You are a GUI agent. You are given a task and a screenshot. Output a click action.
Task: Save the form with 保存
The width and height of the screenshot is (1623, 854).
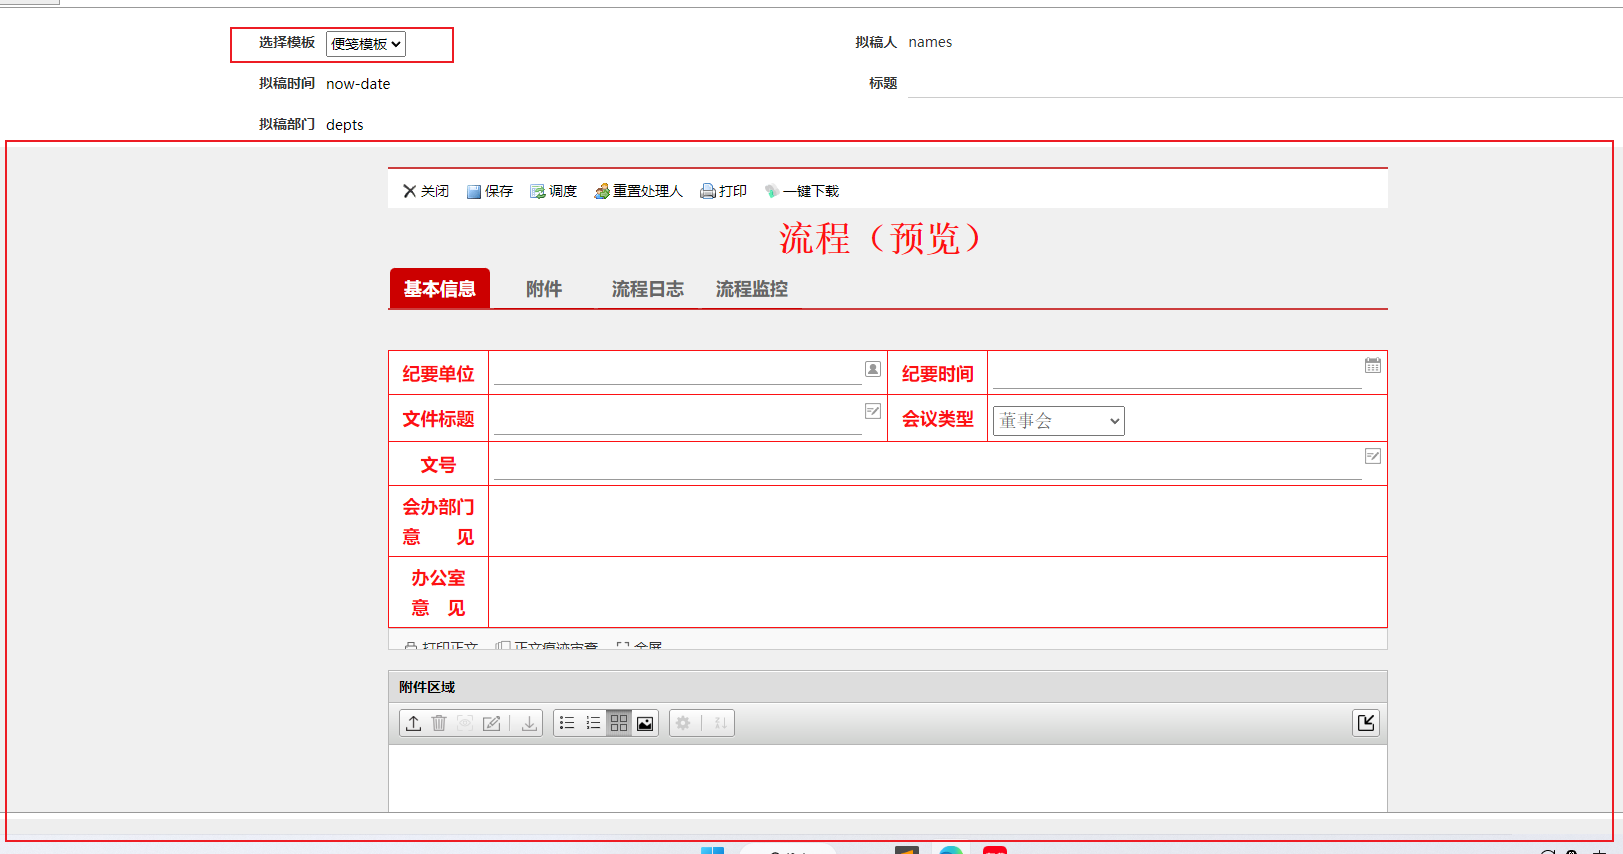[490, 191]
